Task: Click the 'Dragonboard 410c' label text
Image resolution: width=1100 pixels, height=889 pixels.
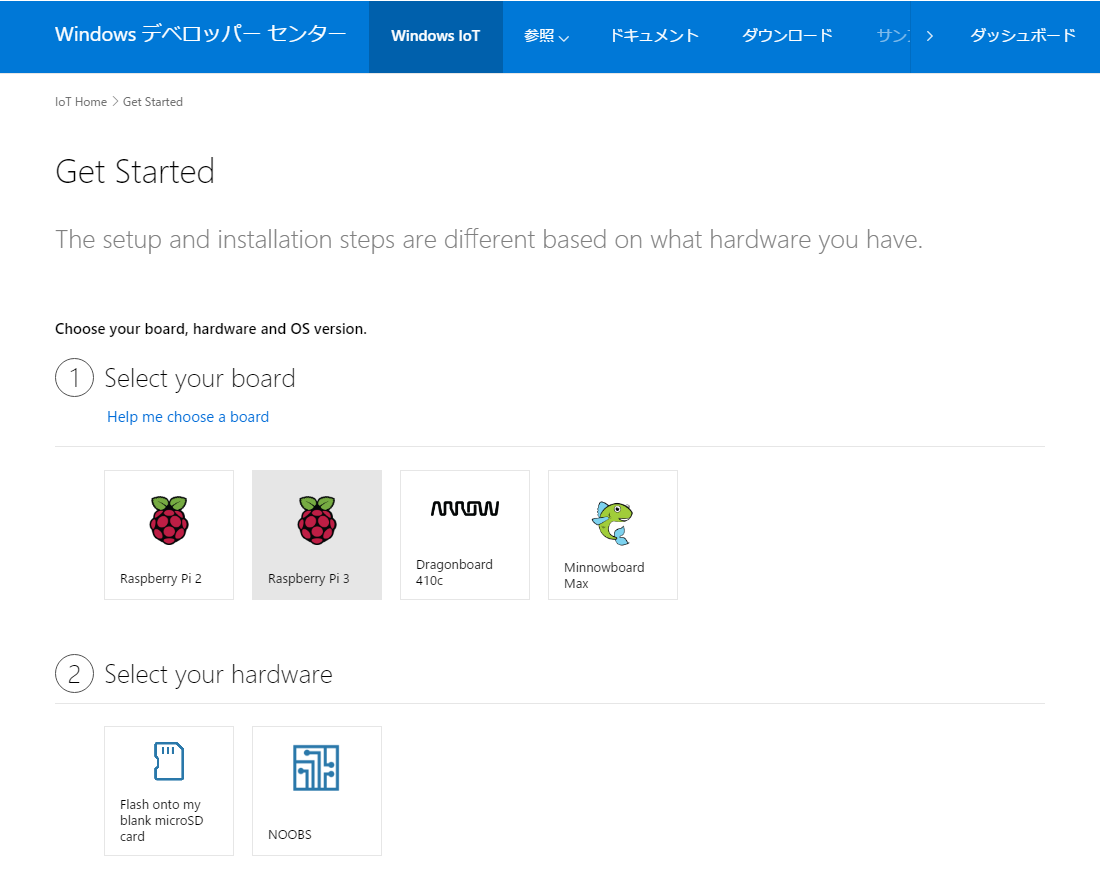Action: click(x=455, y=573)
